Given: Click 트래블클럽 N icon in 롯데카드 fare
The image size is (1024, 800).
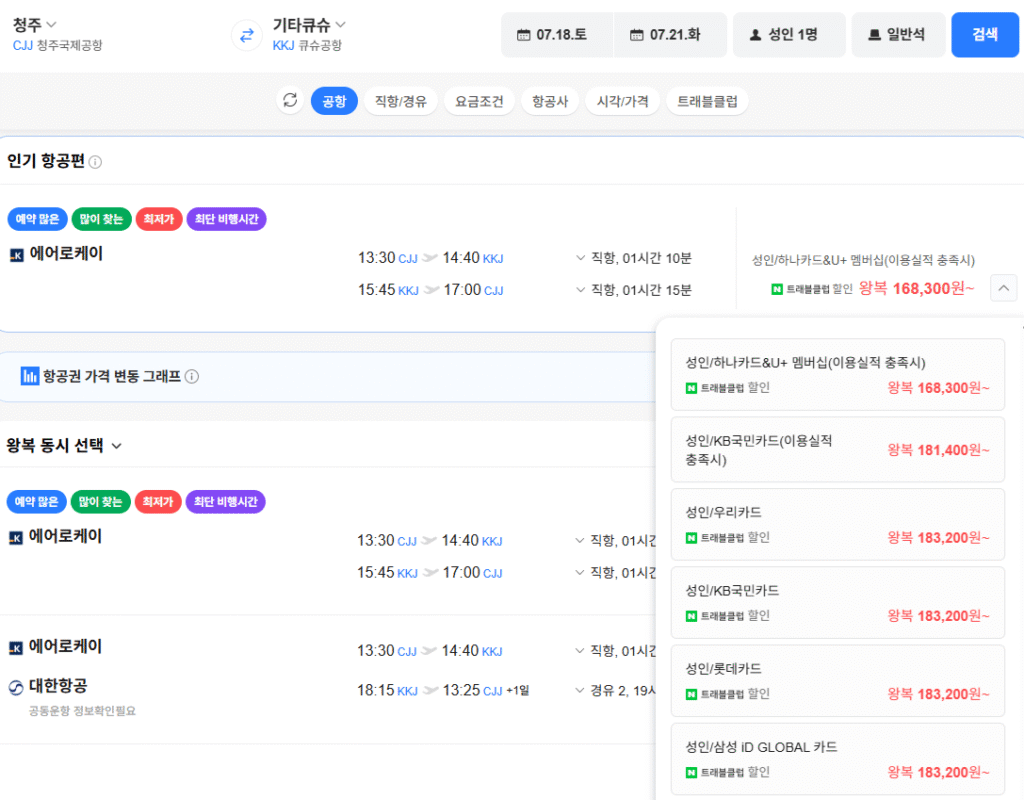Looking at the screenshot, I should (x=691, y=694).
